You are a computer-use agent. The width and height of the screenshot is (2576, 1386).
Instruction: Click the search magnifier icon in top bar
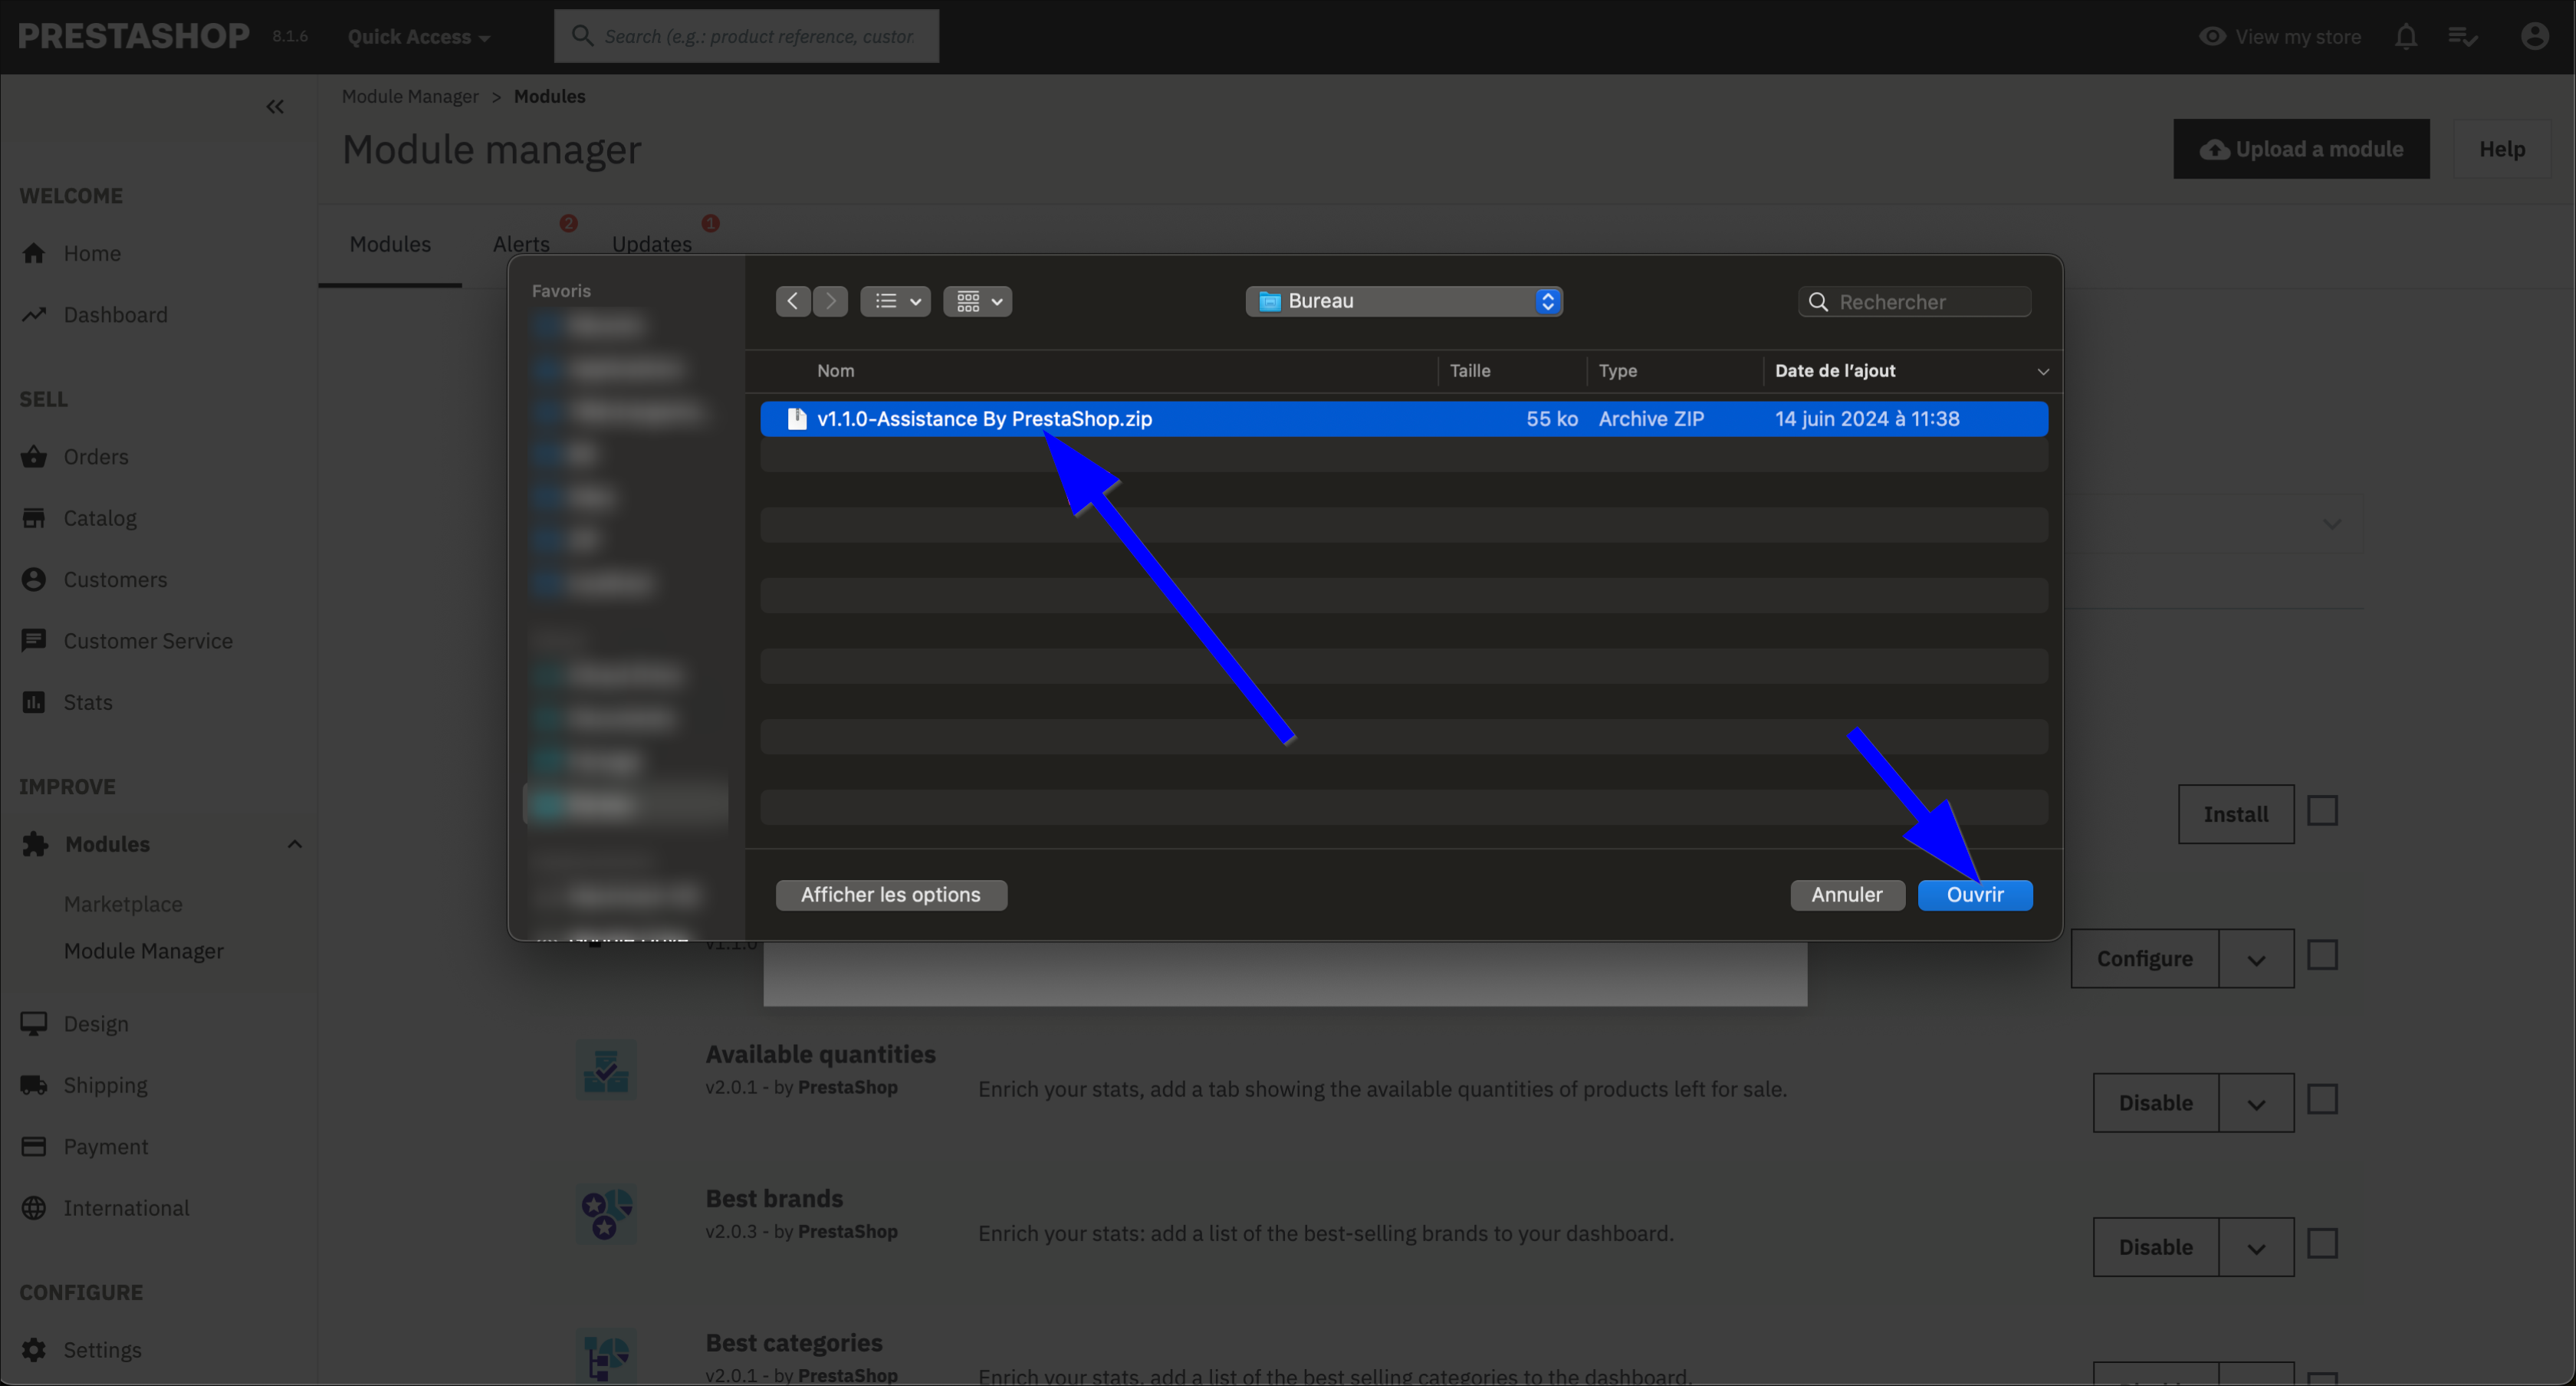pos(582,36)
